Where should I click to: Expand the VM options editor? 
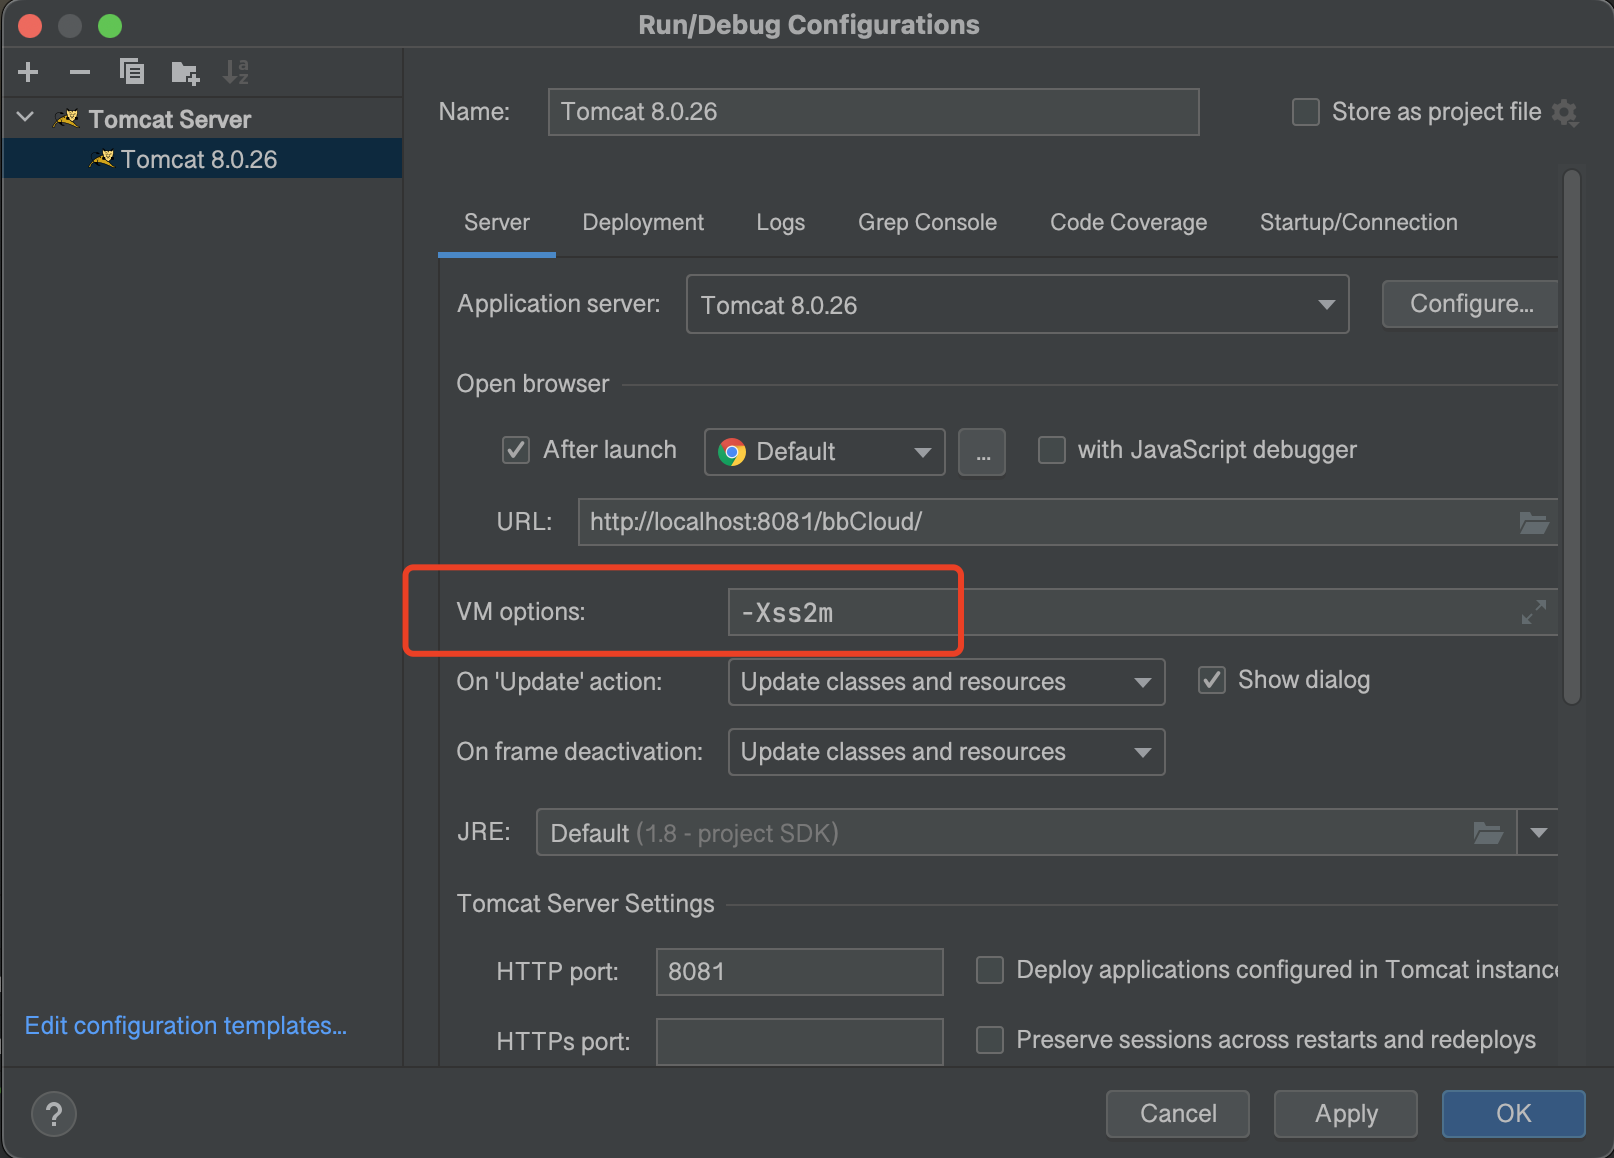(x=1535, y=612)
